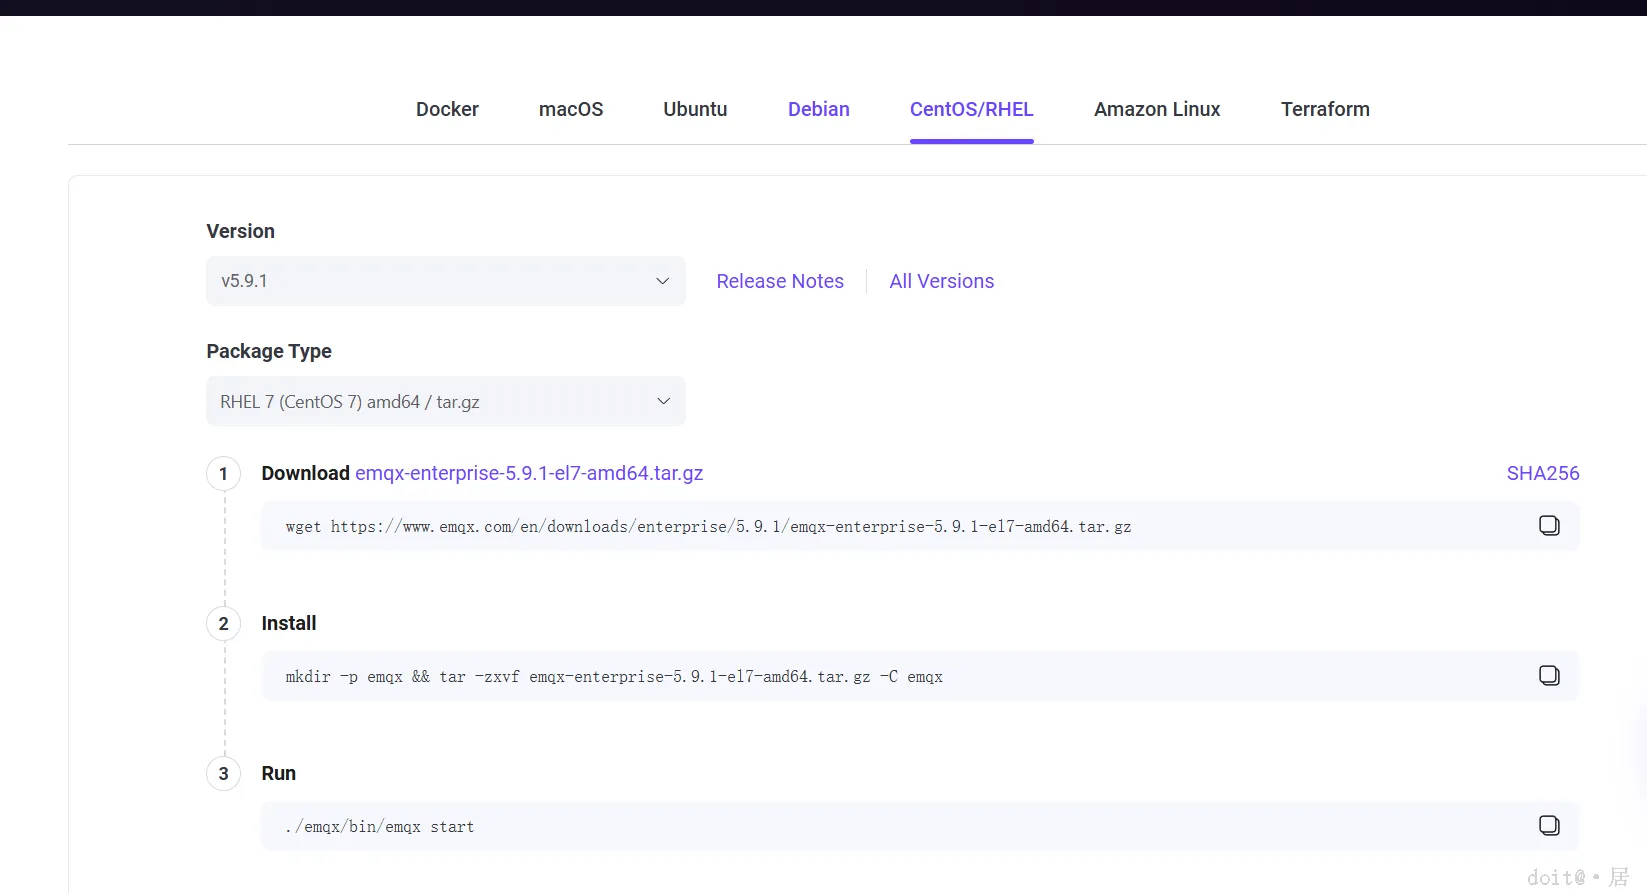Download emqx-enterprise-5.9.1-el7-amd64.tar.gz file link

pyautogui.click(x=529, y=473)
